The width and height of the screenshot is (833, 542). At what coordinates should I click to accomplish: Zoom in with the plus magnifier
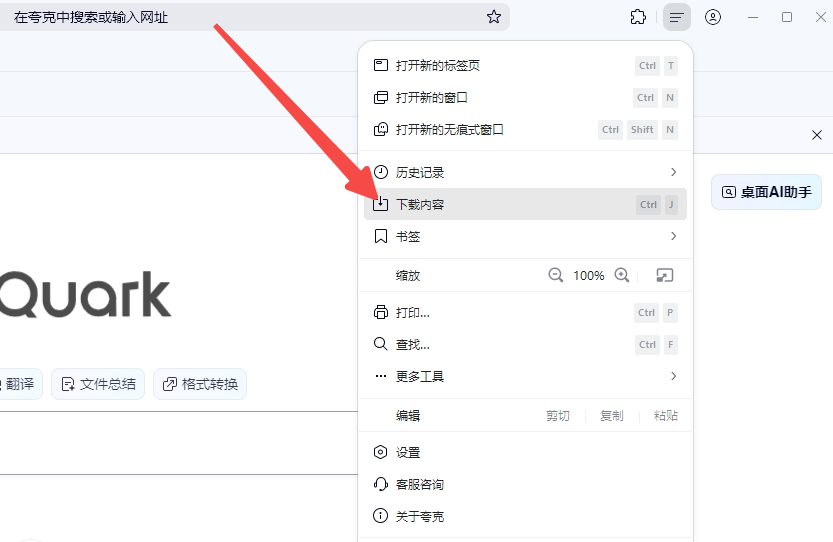[x=622, y=275]
